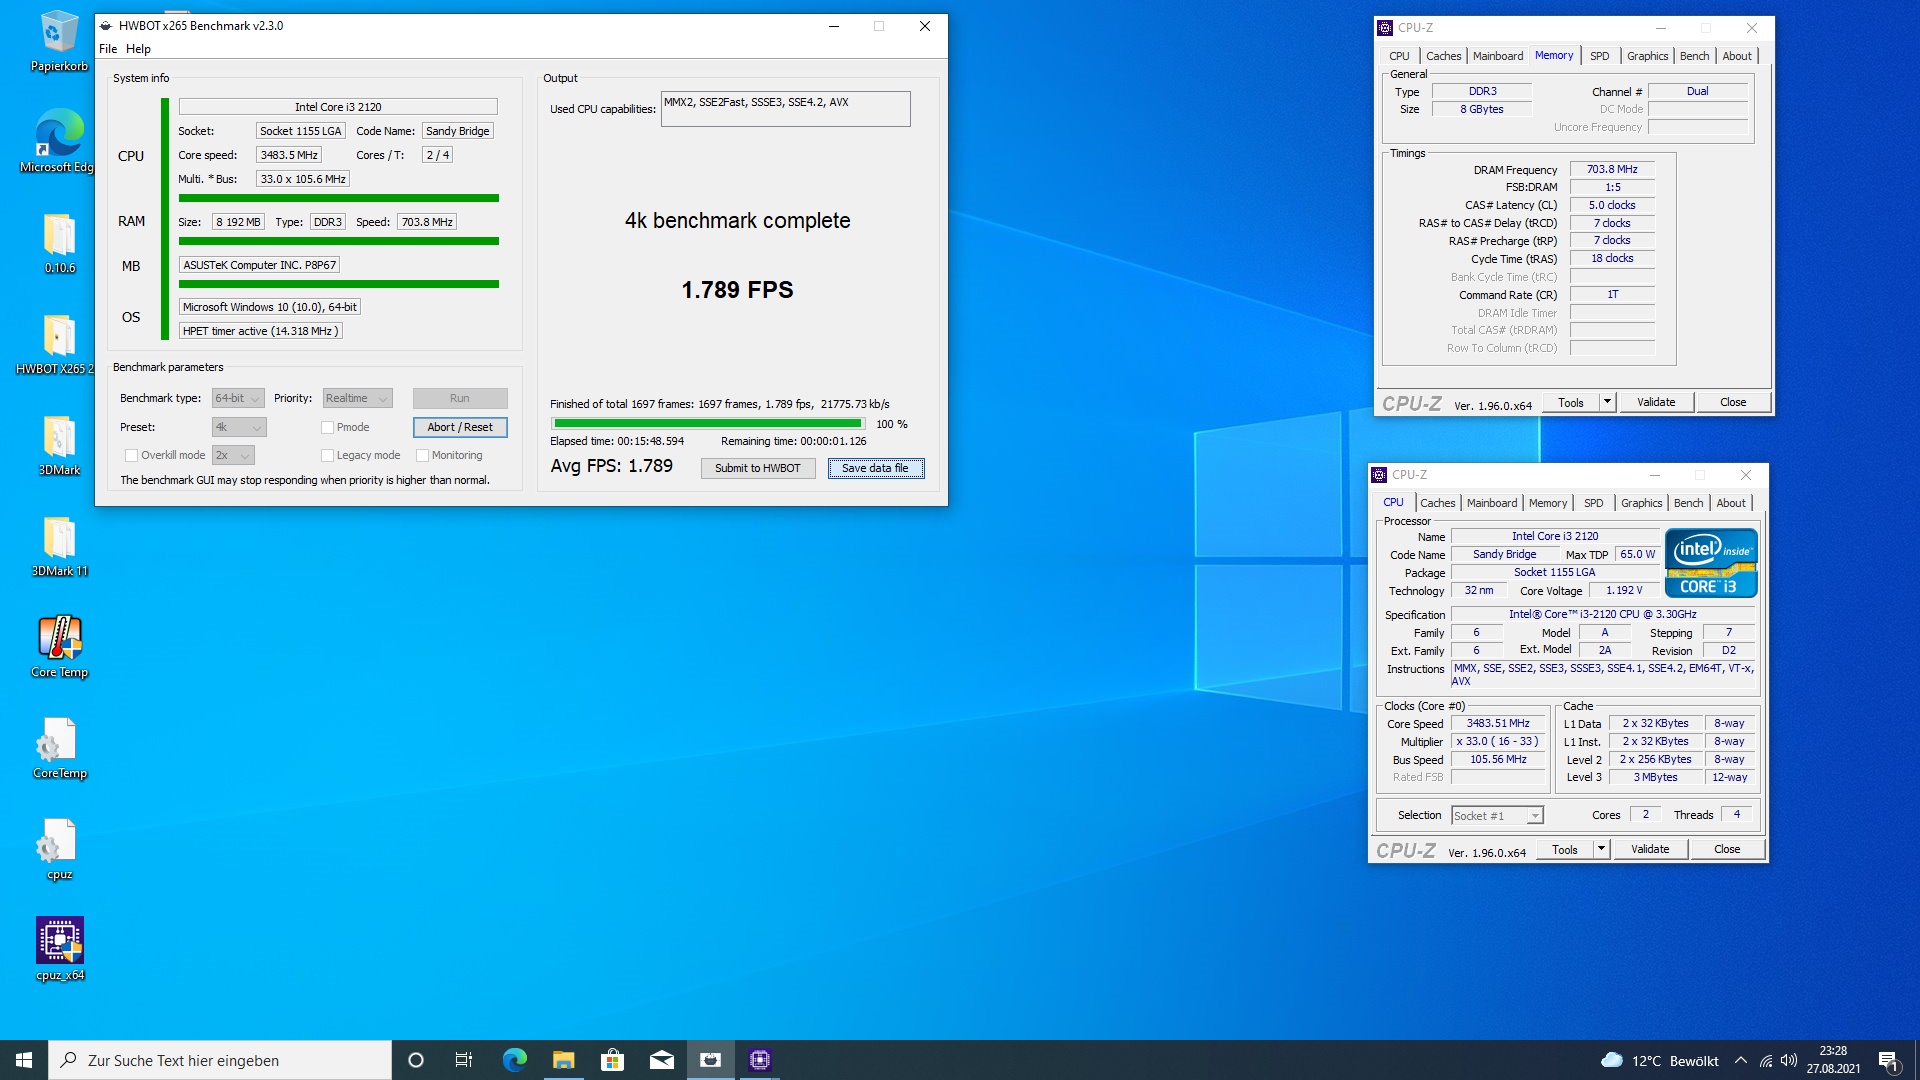The height and width of the screenshot is (1080, 1920).
Task: Click Validate in upper CPU-Z window
Action: click(x=1656, y=402)
